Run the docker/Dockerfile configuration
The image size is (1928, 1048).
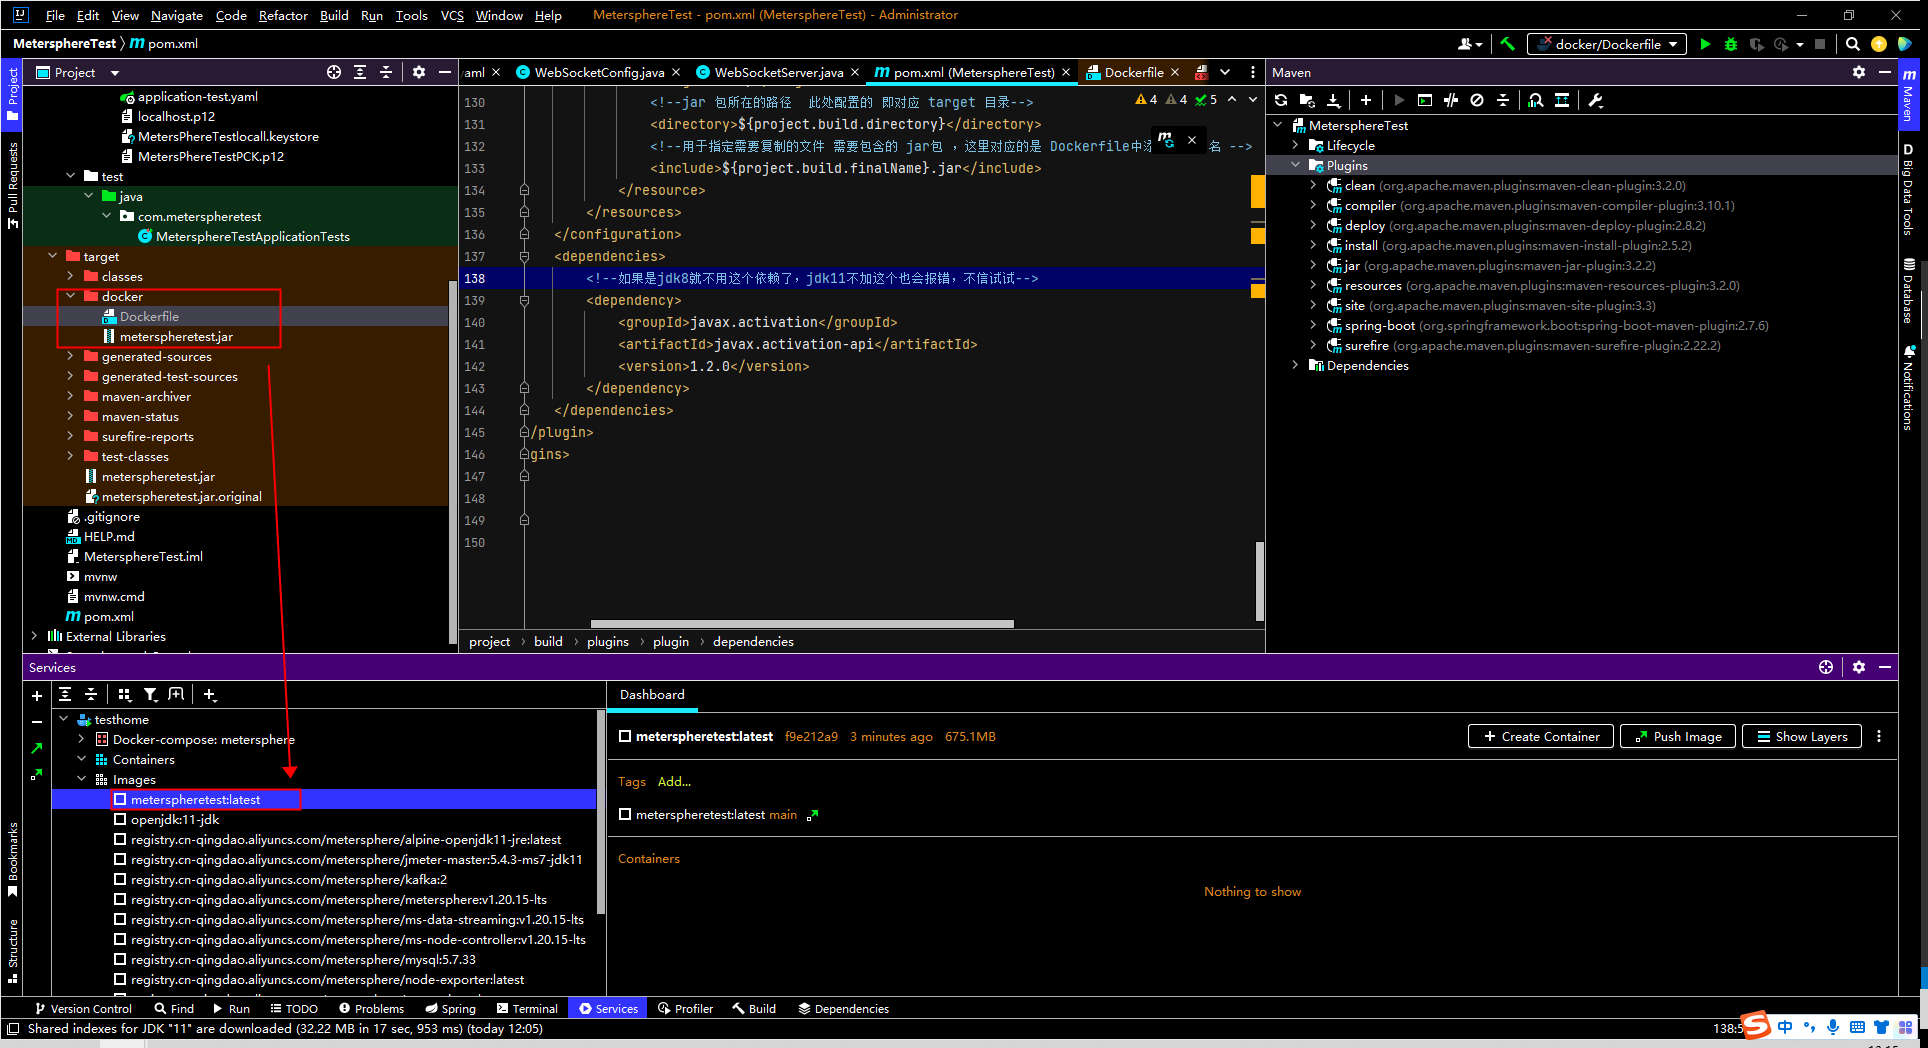tap(1705, 44)
